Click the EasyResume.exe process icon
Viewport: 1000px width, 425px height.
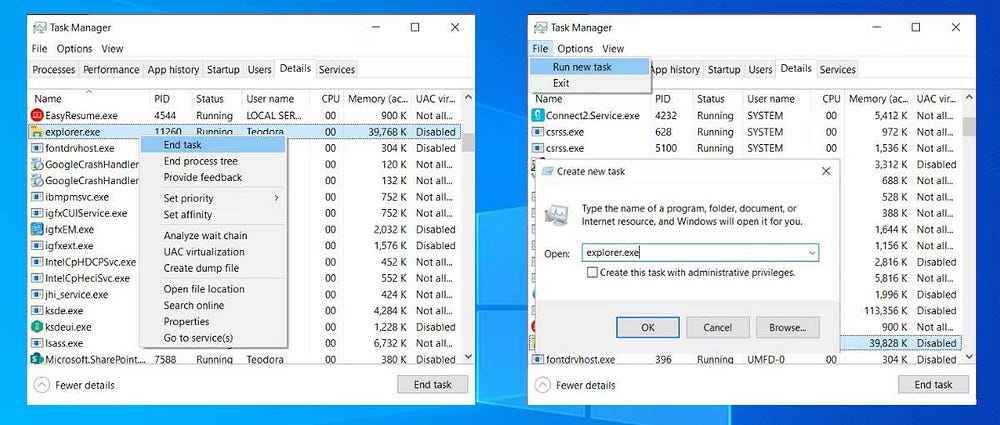point(37,116)
